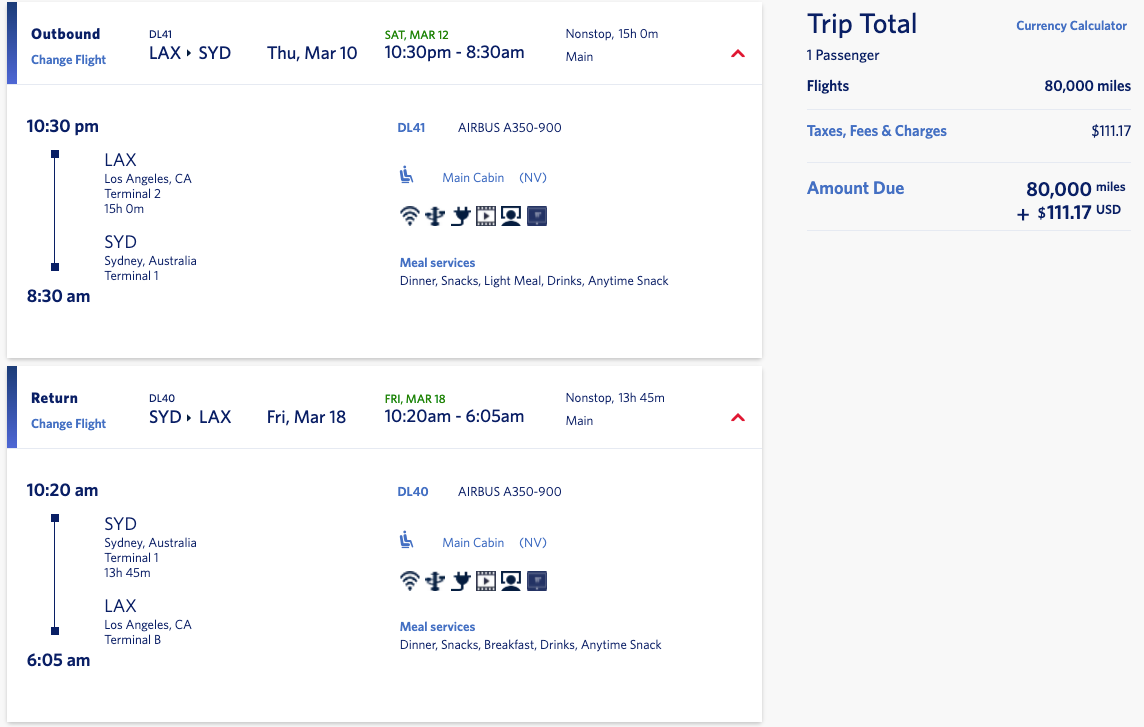
Task: Click Change Flight under Outbound
Action: pyautogui.click(x=68, y=60)
